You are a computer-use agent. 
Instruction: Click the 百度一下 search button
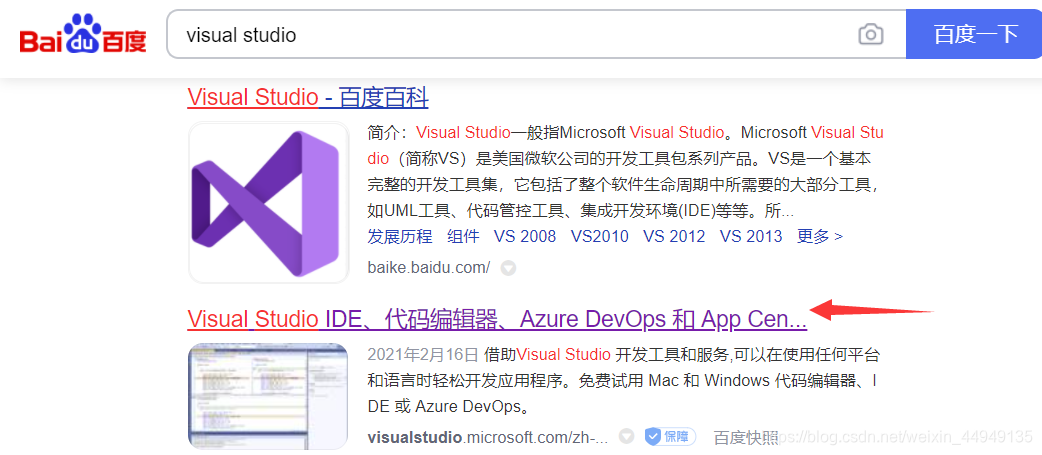(x=974, y=34)
